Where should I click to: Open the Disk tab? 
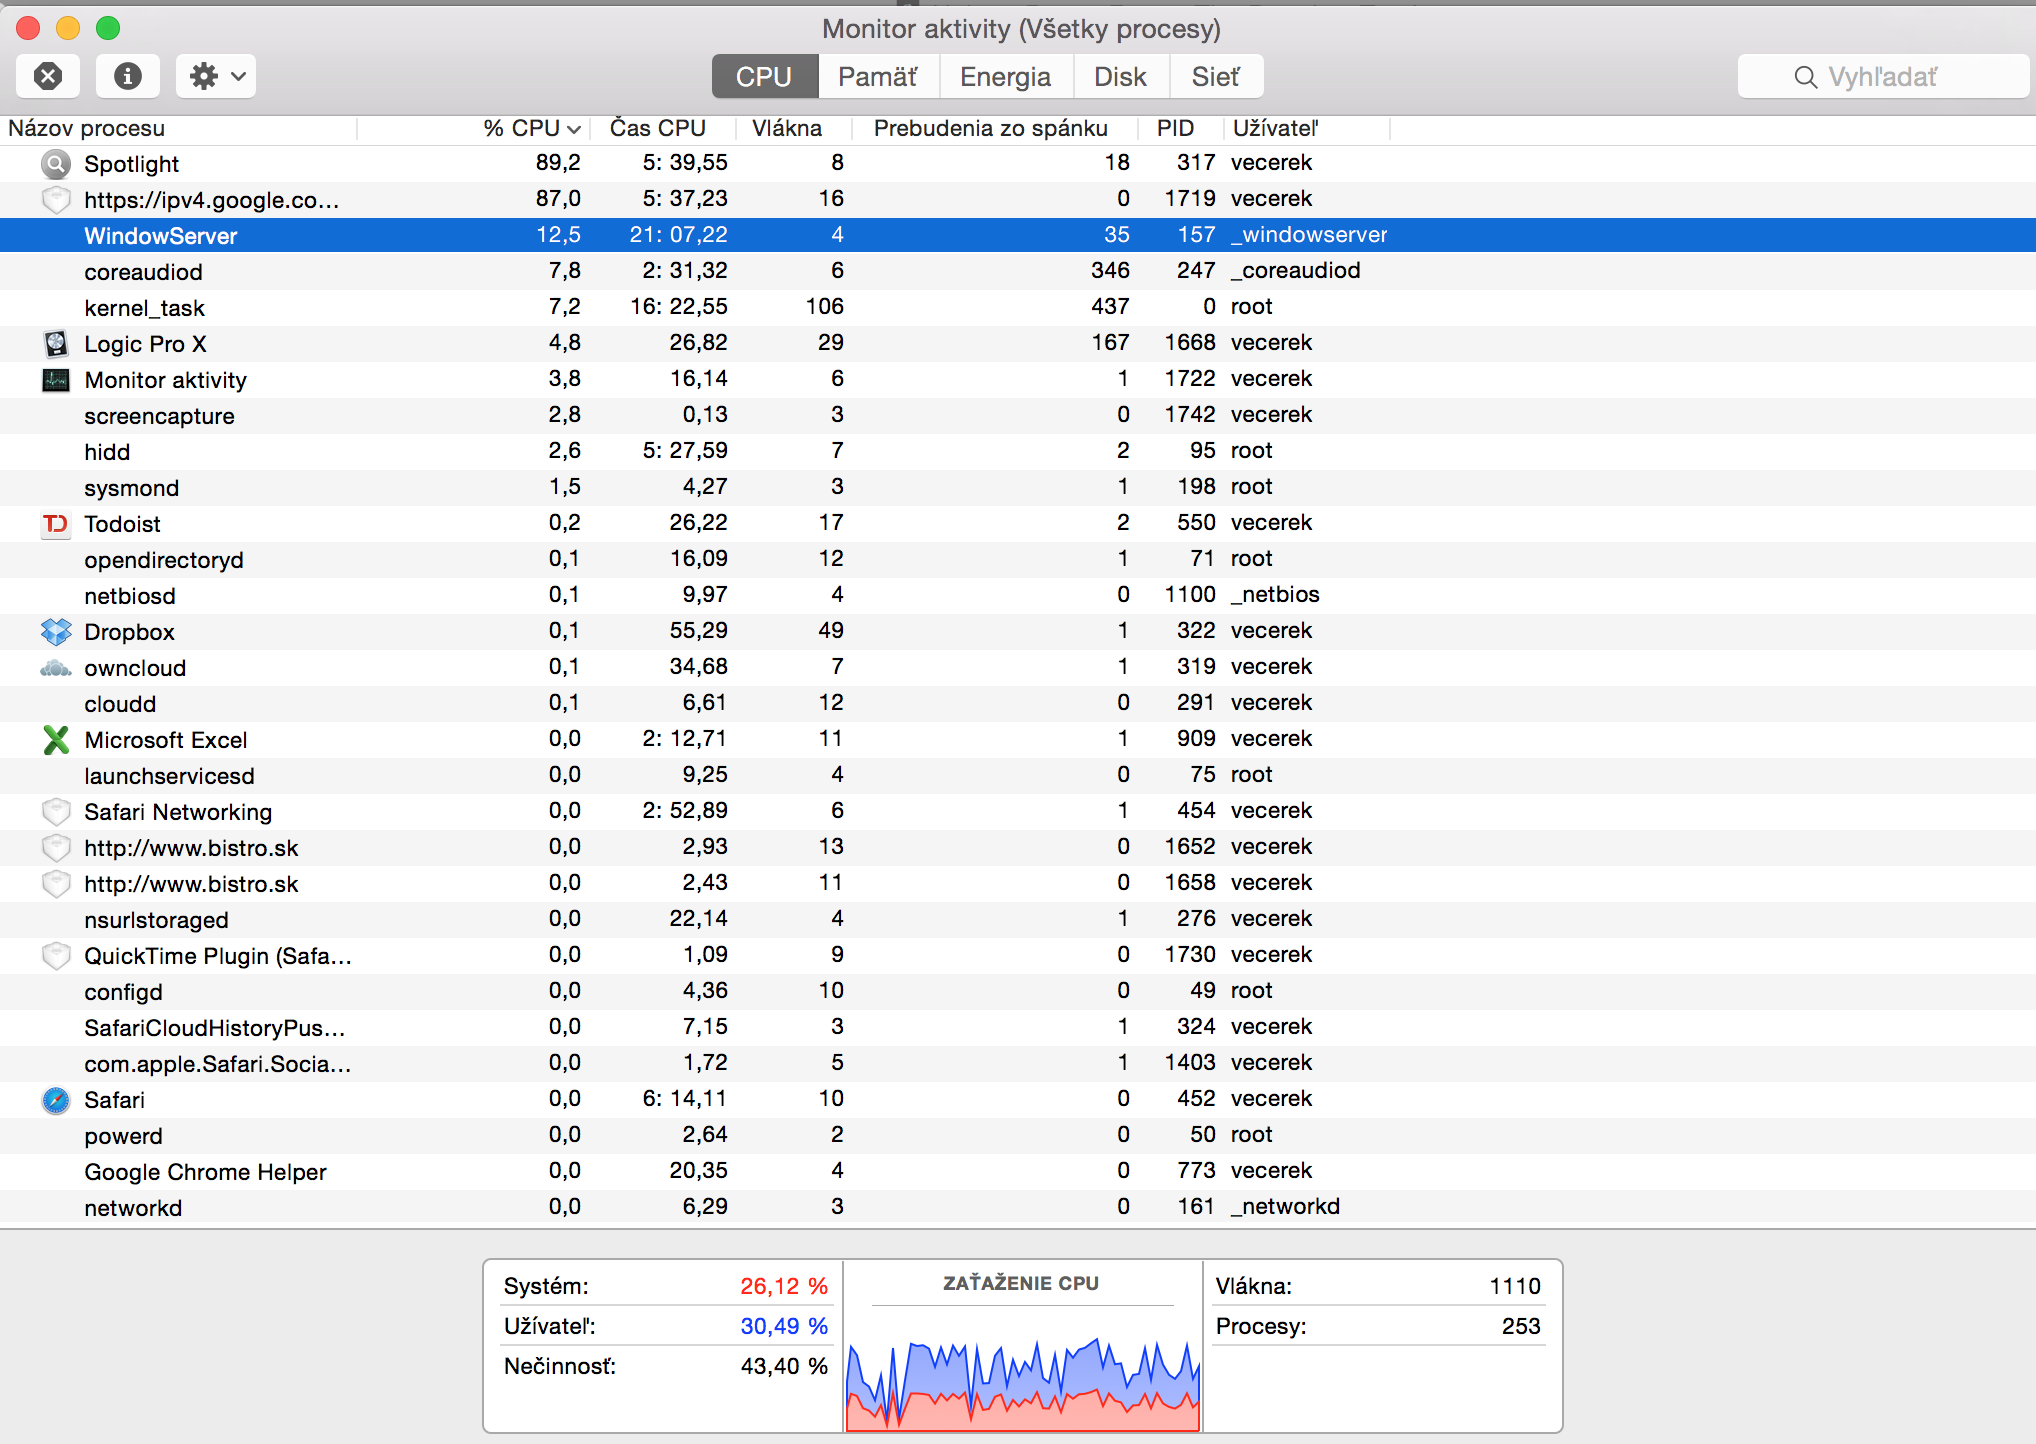point(1119,77)
